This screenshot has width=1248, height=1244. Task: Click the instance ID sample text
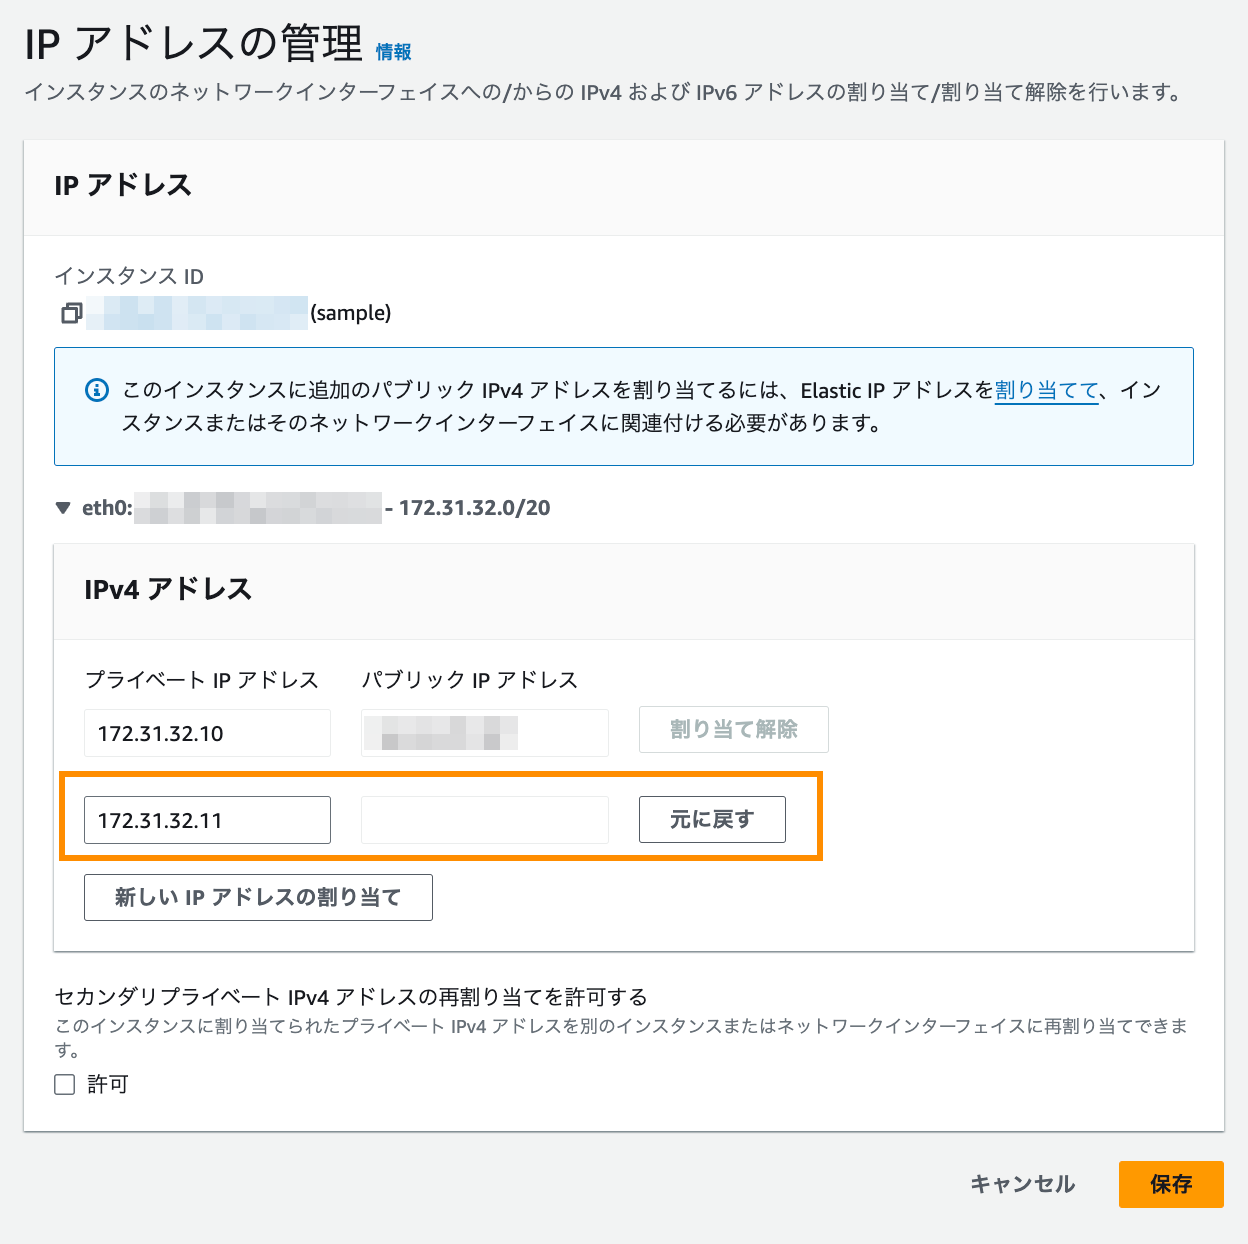350,312
